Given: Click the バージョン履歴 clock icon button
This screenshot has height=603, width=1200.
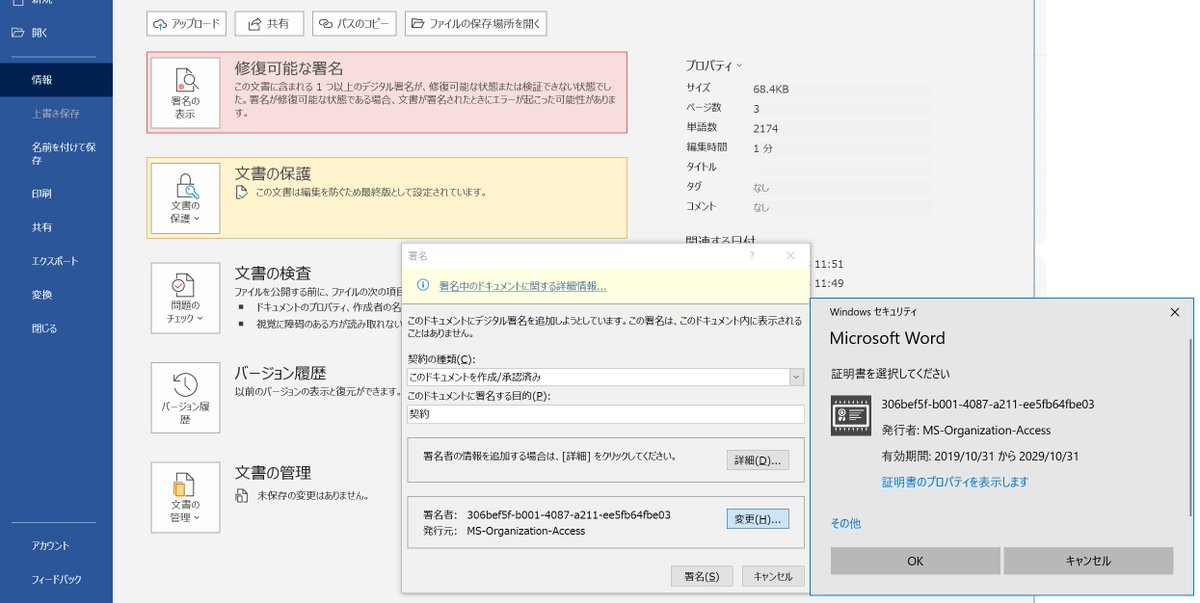Looking at the screenshot, I should pos(185,397).
